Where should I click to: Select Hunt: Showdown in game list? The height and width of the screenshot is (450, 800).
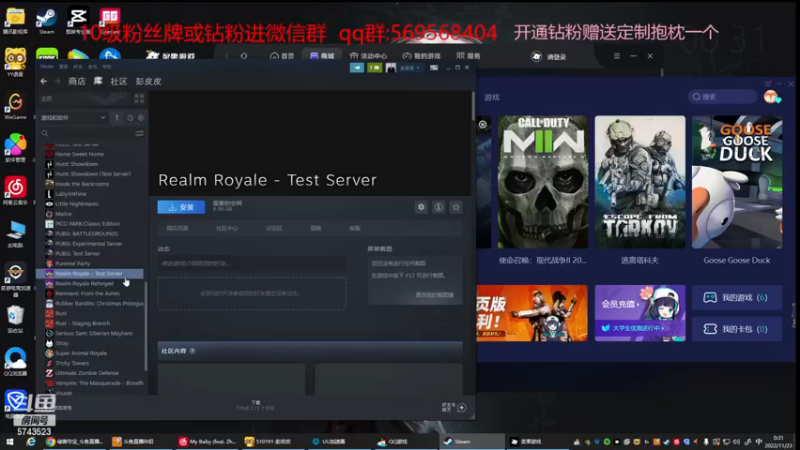pyautogui.click(x=77, y=164)
